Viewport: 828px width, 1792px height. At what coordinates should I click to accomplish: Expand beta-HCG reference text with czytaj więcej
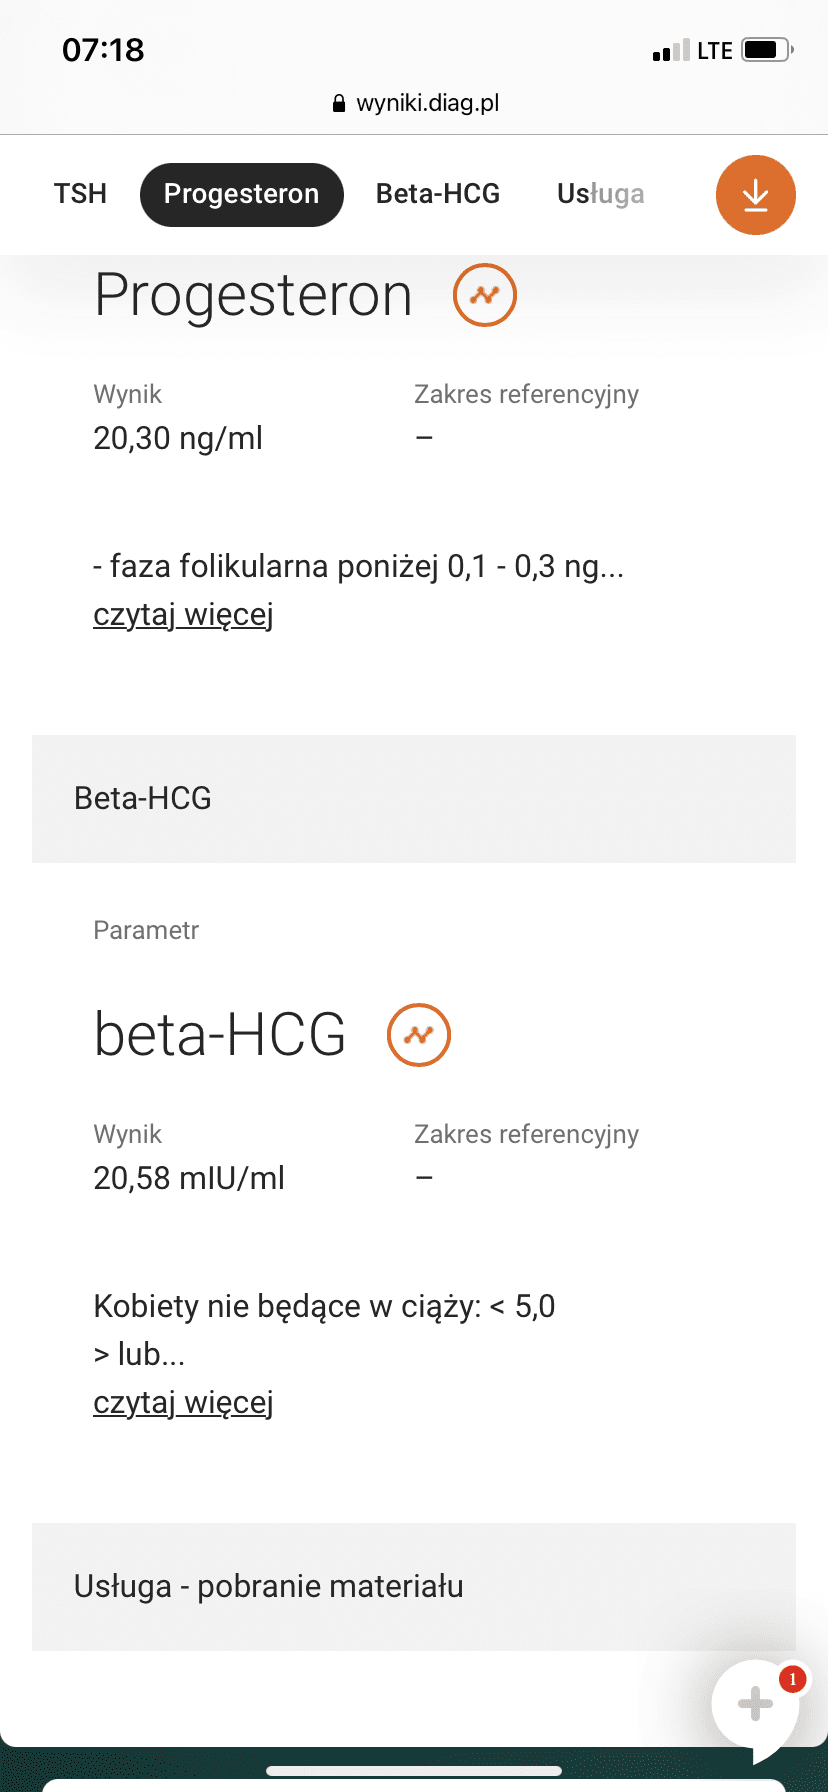click(x=183, y=1402)
